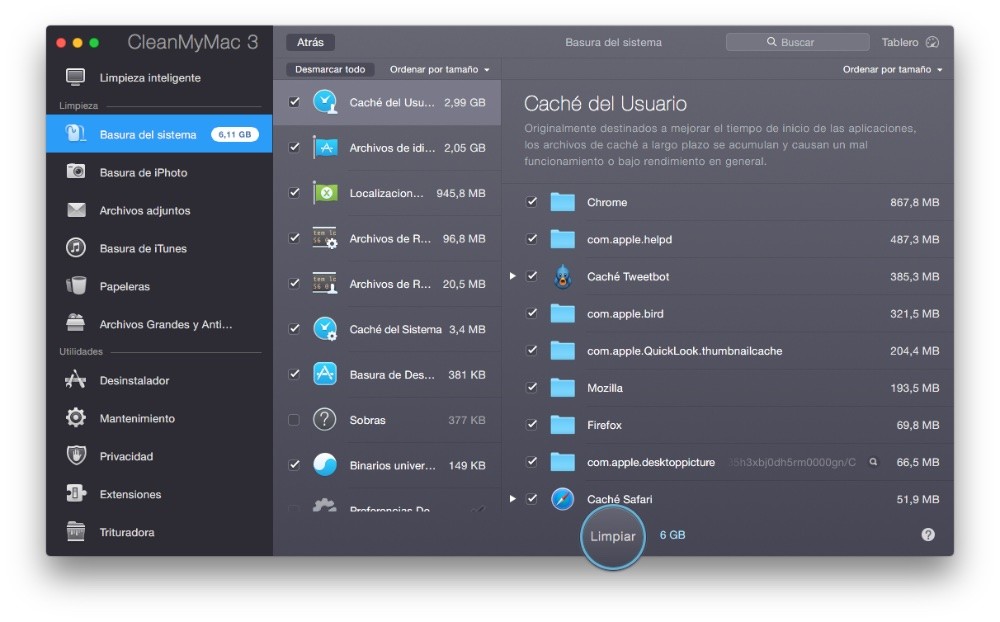Image resolution: width=1000 pixels, height=622 pixels.
Task: Click the Desmarcar todo button
Action: coord(330,69)
